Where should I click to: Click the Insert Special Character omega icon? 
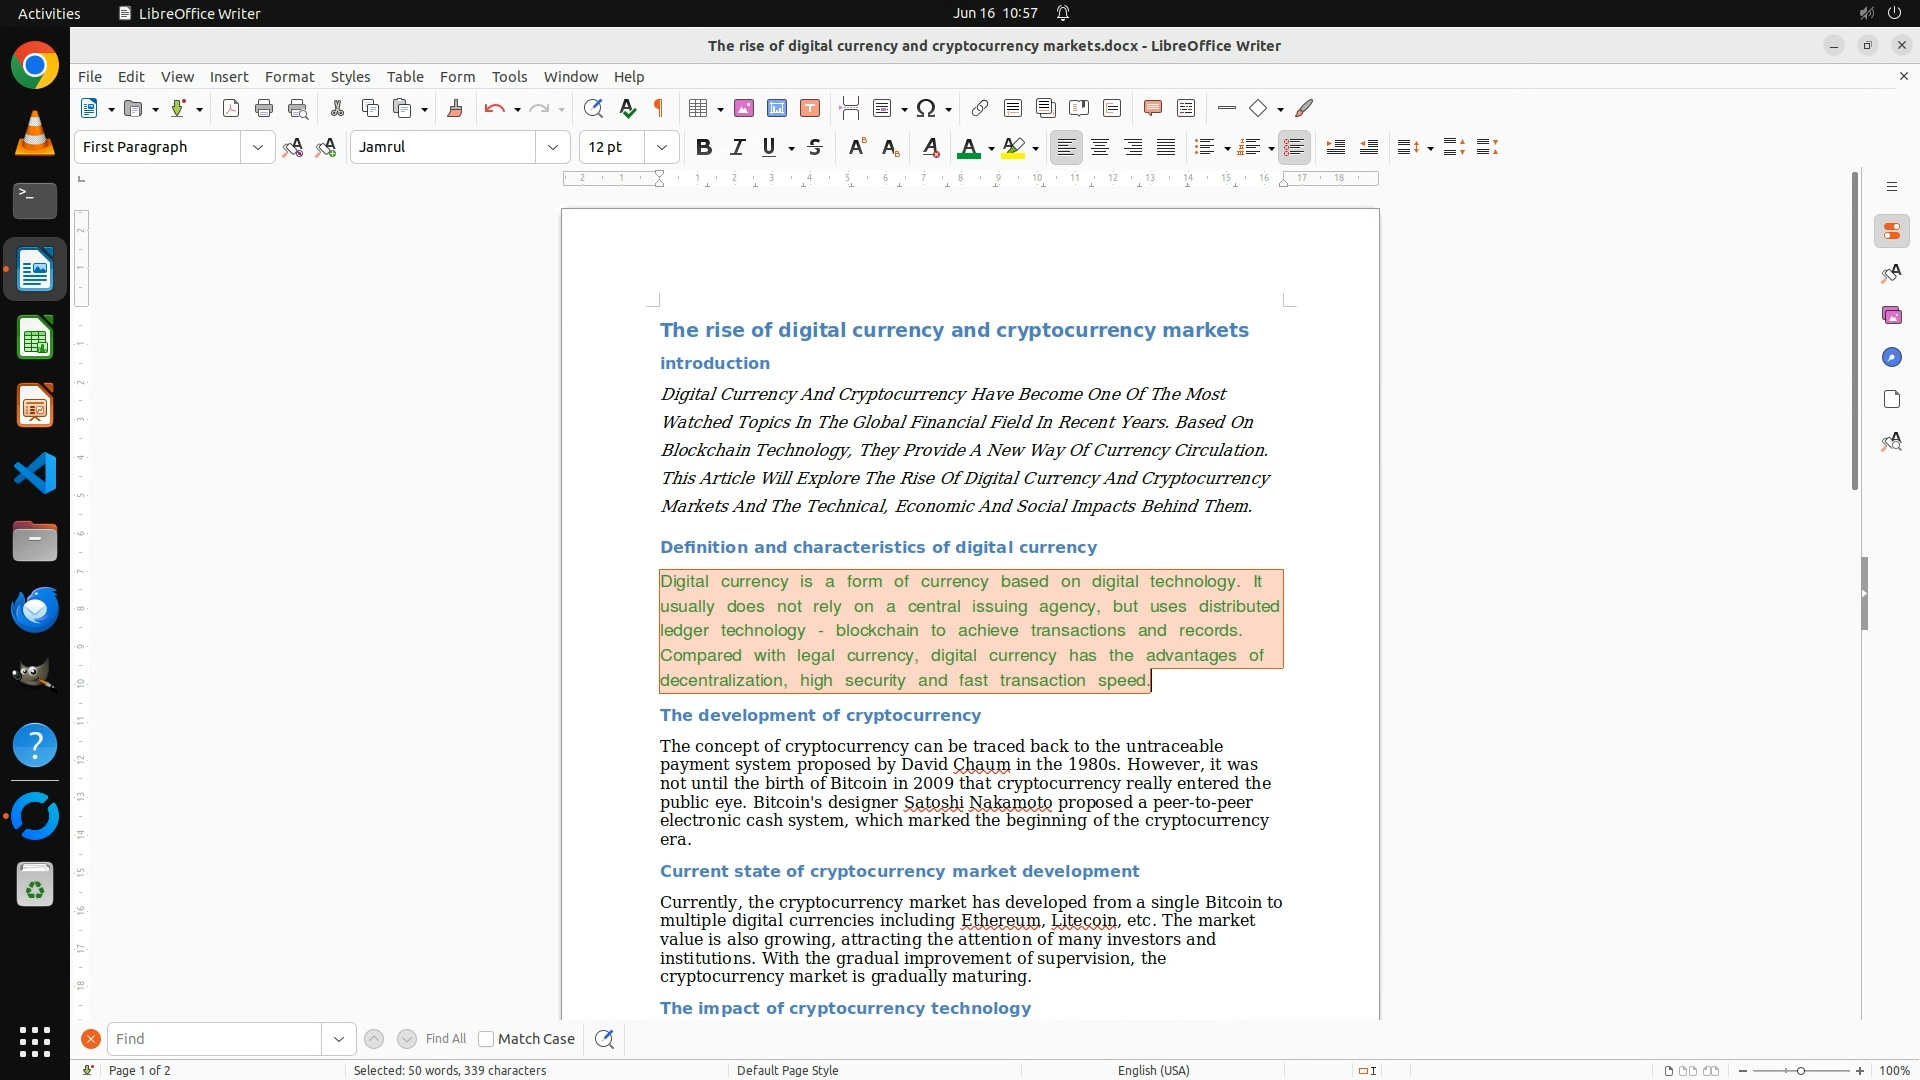click(926, 108)
